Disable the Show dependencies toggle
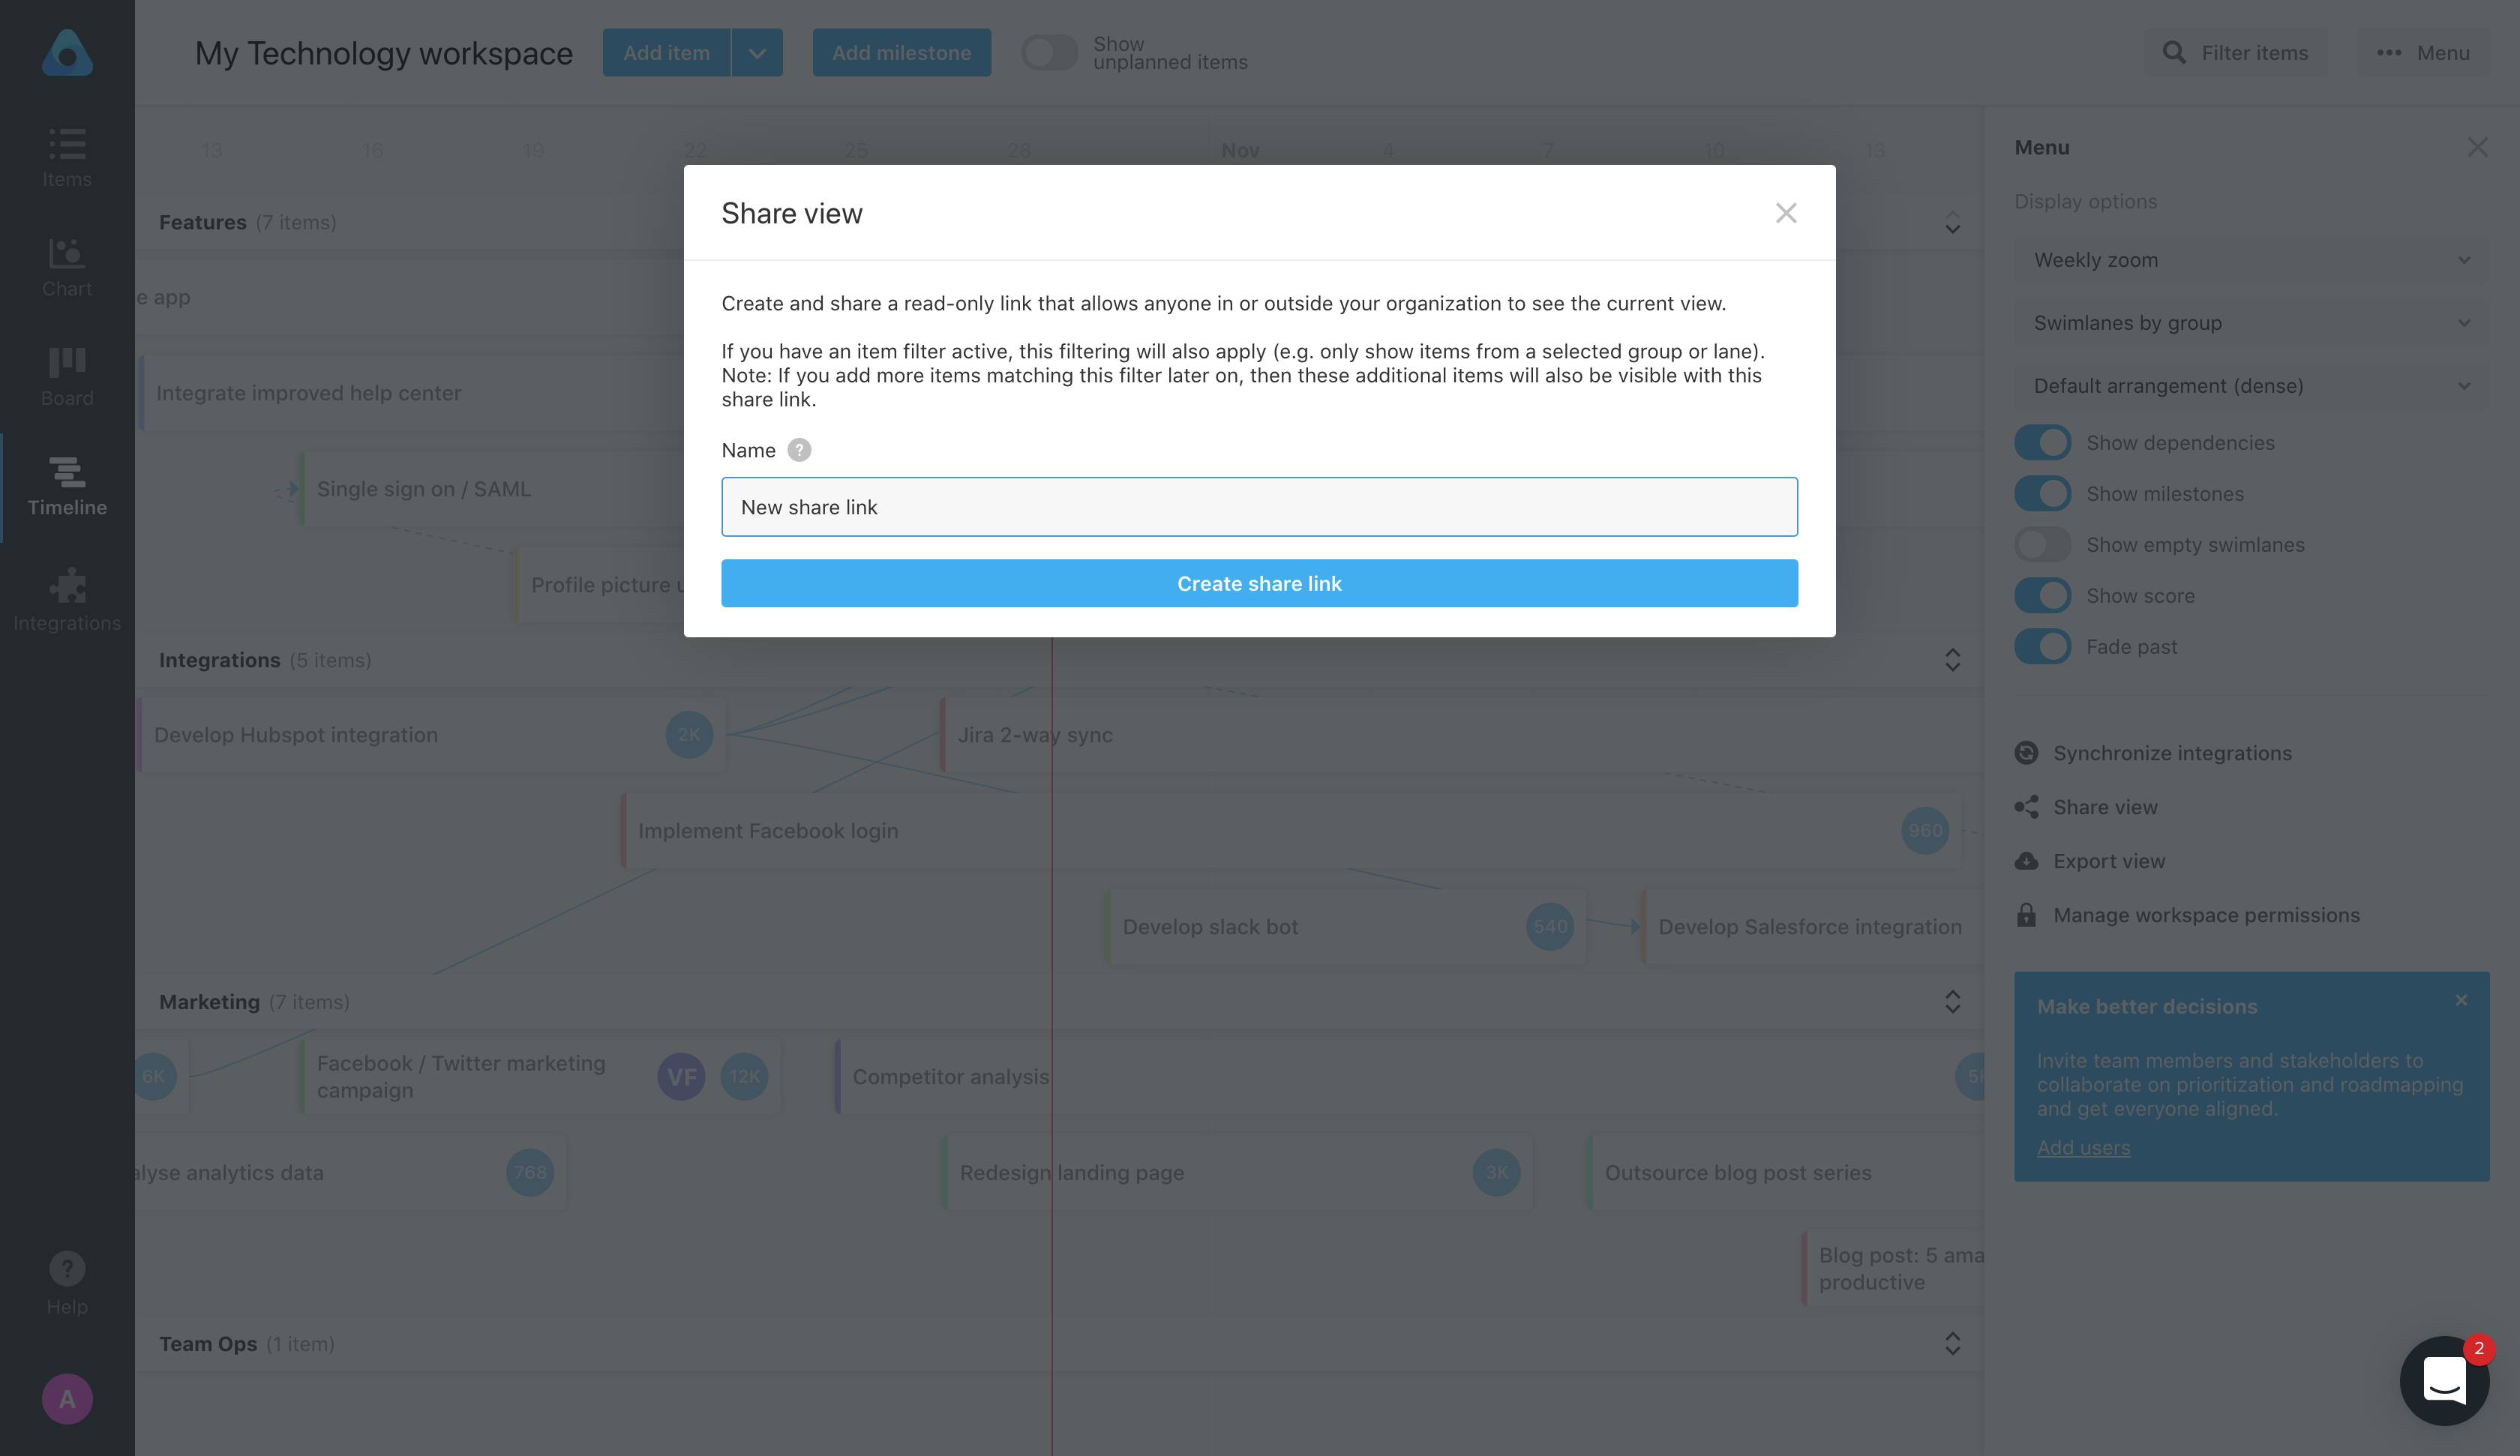The height and width of the screenshot is (1456, 2520). 2043,442
